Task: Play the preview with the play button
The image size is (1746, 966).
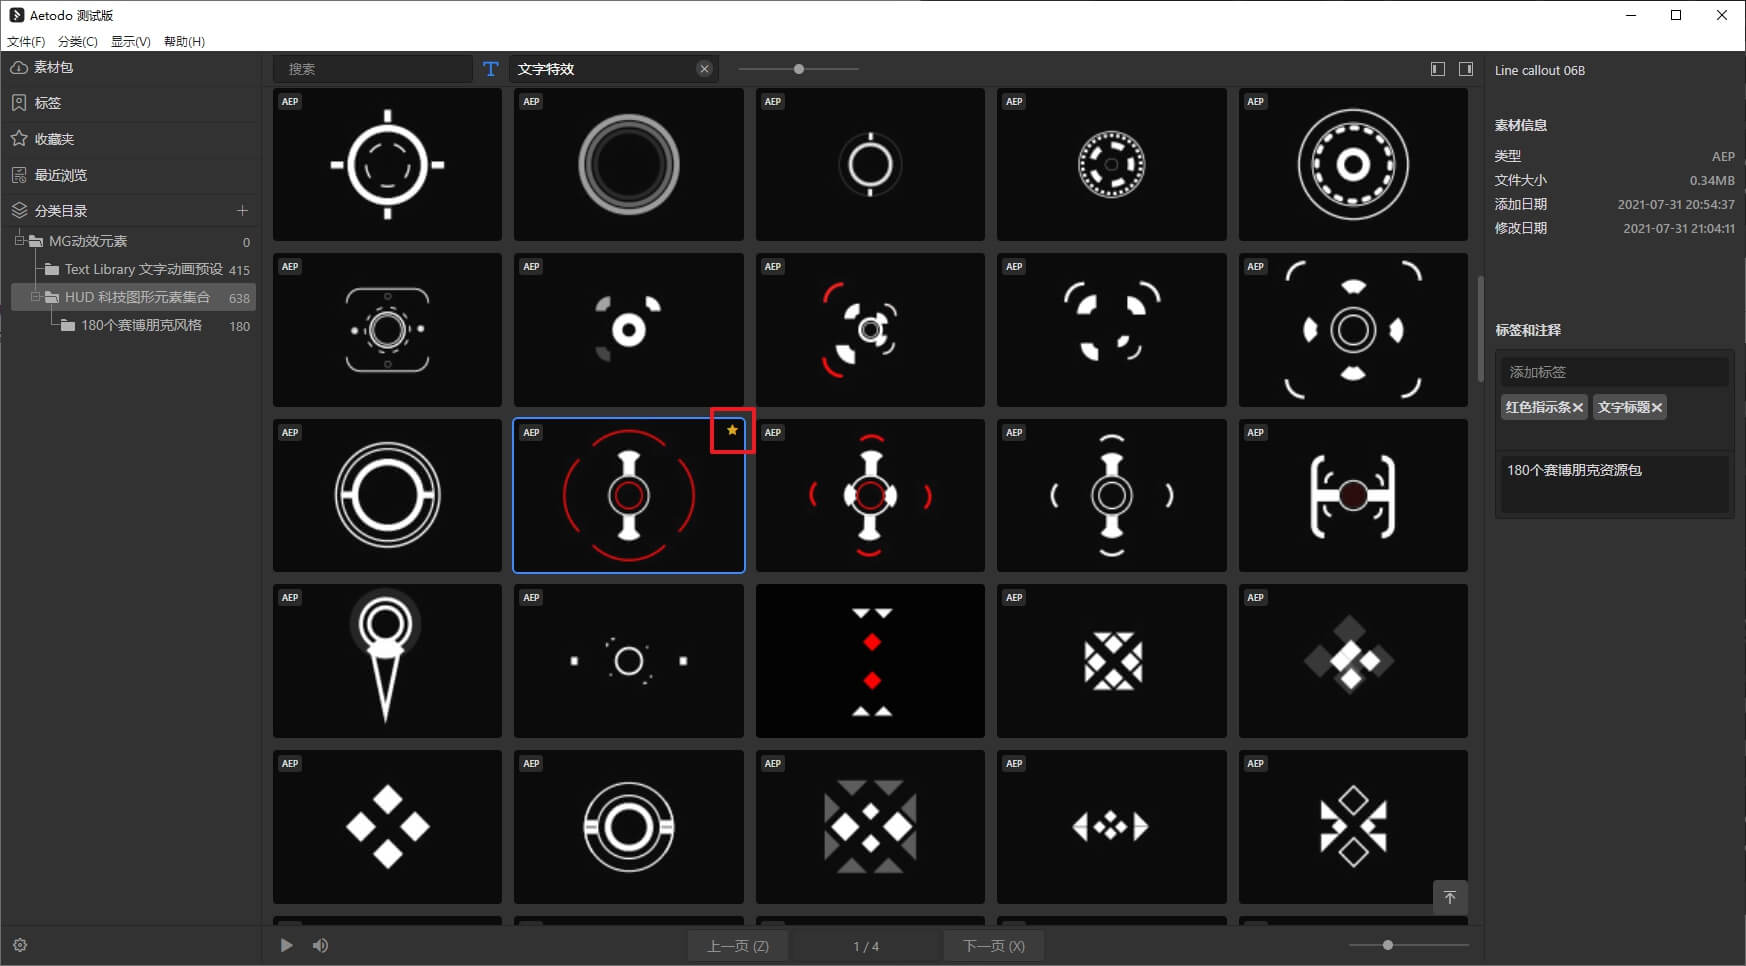Action: point(287,945)
